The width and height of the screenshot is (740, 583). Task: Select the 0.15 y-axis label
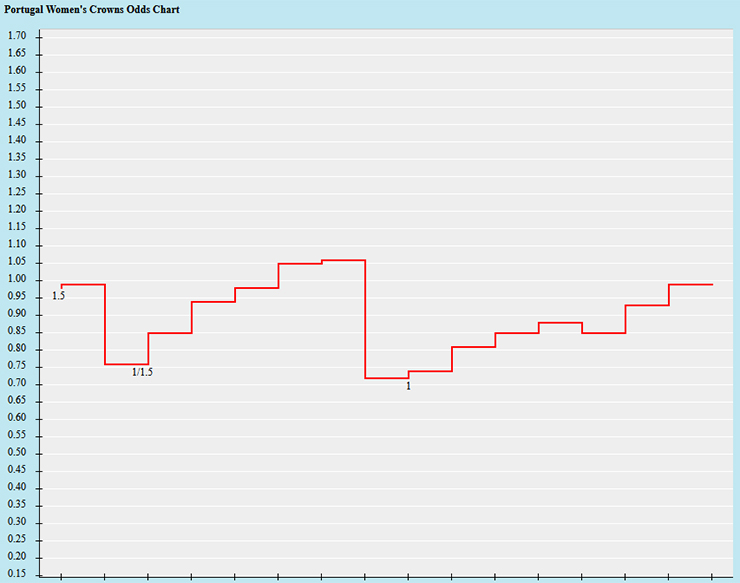tap(17, 574)
